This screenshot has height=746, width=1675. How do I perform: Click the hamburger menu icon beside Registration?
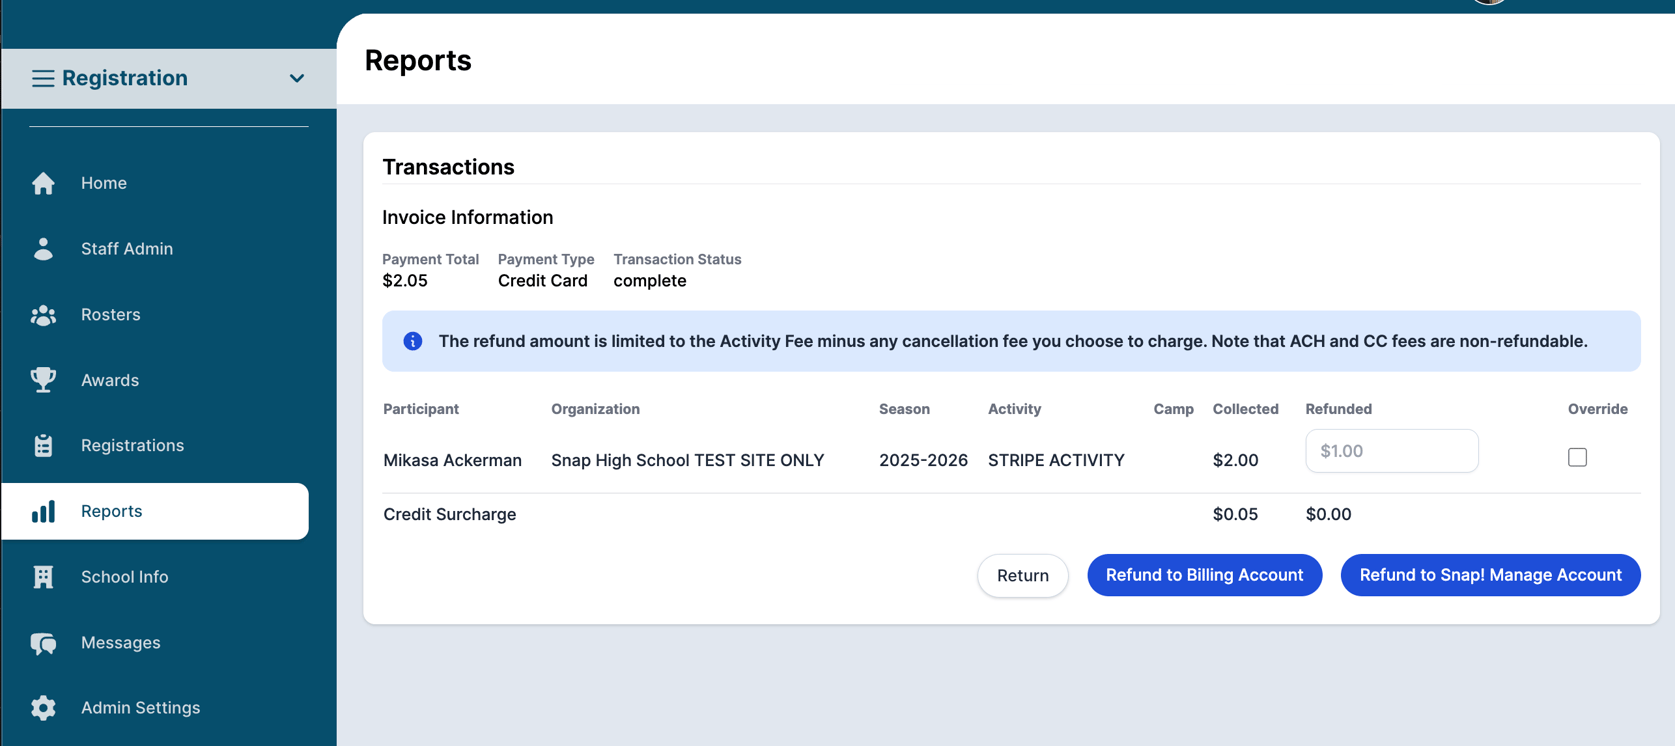tap(43, 78)
